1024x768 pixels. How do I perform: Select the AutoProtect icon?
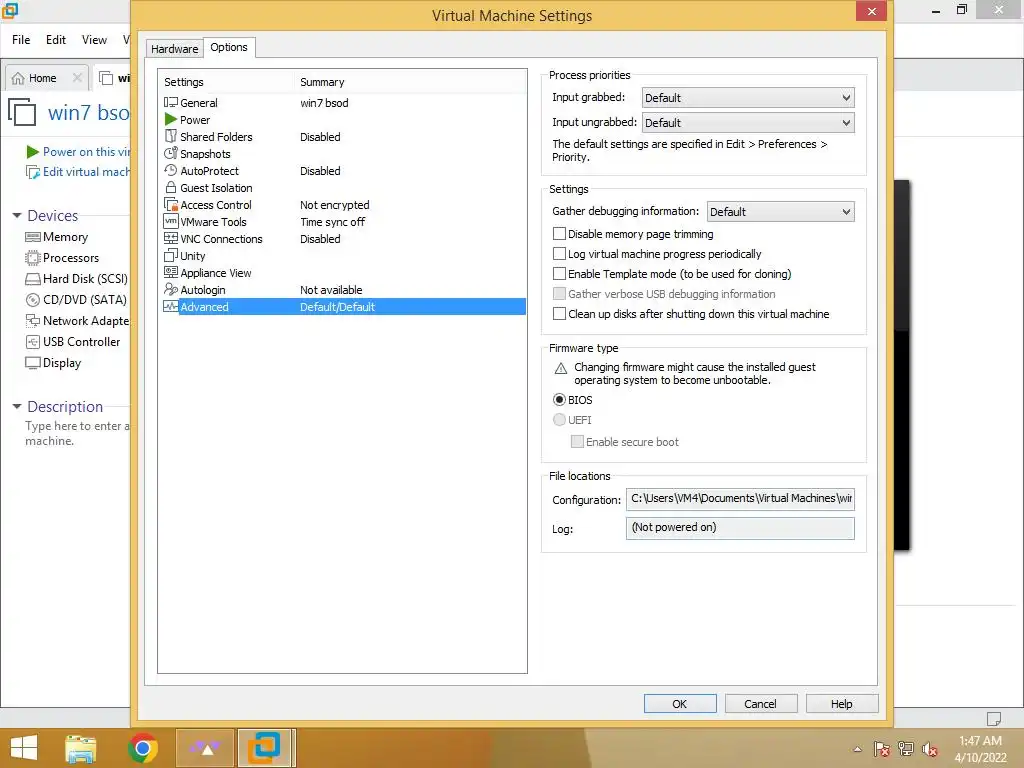(170, 170)
